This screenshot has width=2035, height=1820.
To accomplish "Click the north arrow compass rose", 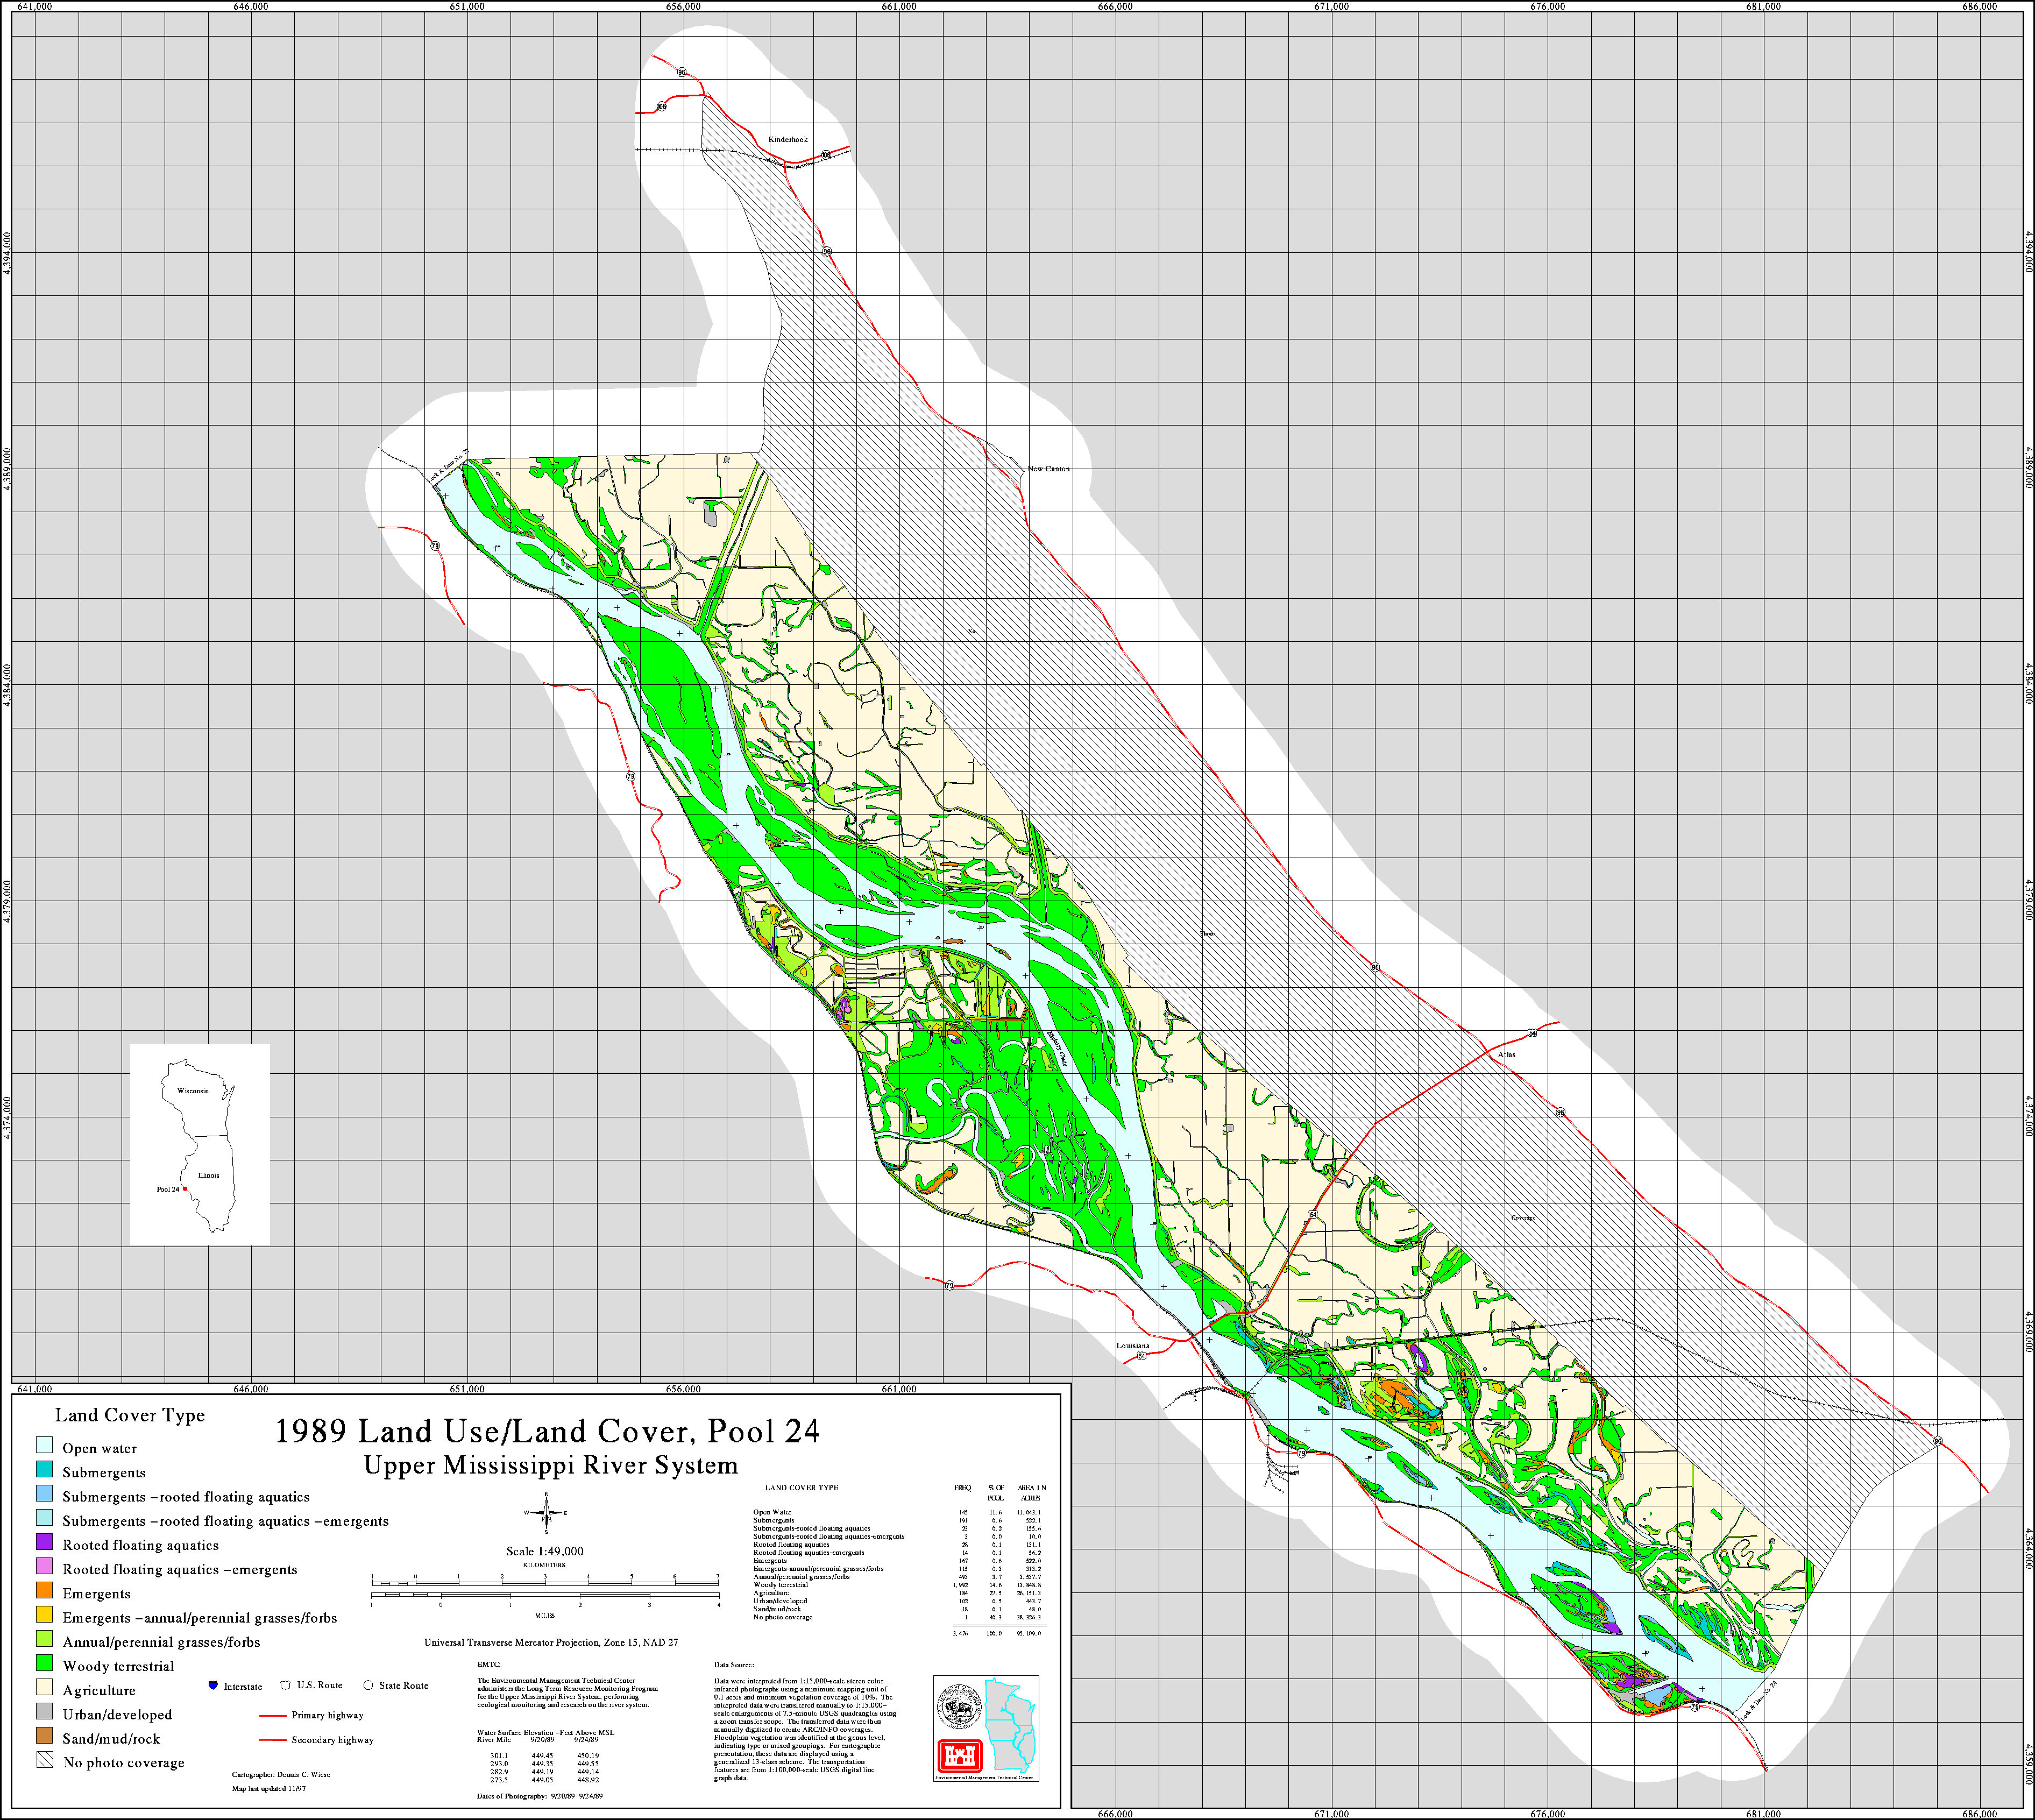I will [546, 1512].
